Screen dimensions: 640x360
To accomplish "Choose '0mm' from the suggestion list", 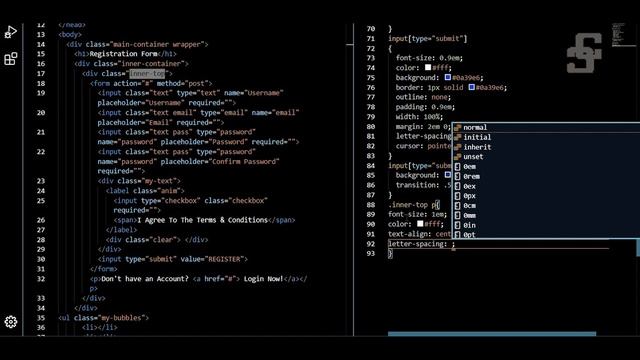I will click(x=546, y=216).
